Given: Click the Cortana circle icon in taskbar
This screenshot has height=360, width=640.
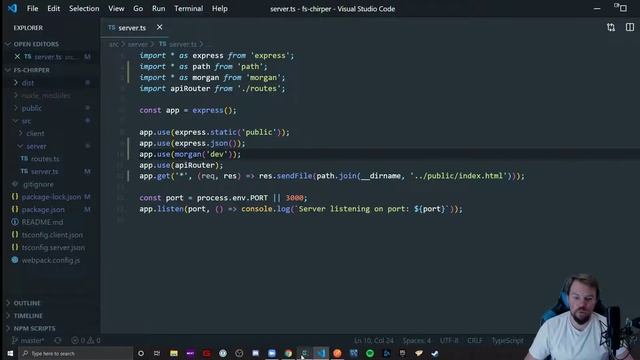Looking at the screenshot, I should point(141,353).
